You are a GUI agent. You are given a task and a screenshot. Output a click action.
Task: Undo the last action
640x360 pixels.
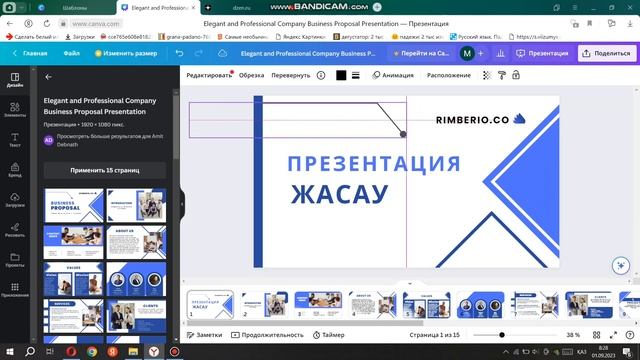tap(179, 53)
